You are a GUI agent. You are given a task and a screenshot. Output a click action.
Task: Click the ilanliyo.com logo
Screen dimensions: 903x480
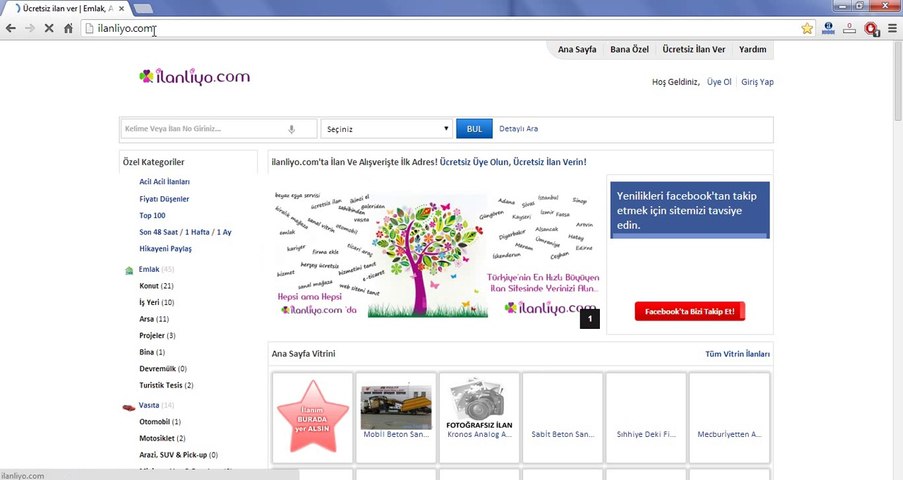tap(195, 77)
